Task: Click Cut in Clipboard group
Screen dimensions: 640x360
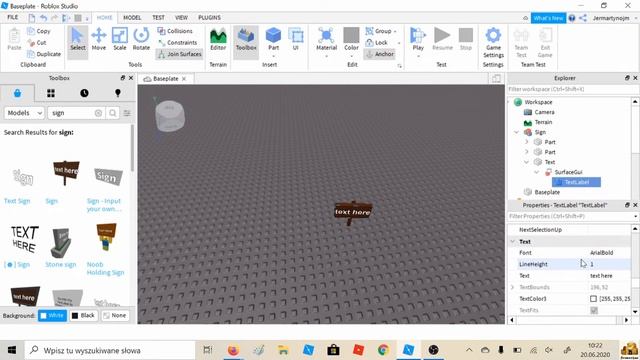Action: click(x=37, y=42)
